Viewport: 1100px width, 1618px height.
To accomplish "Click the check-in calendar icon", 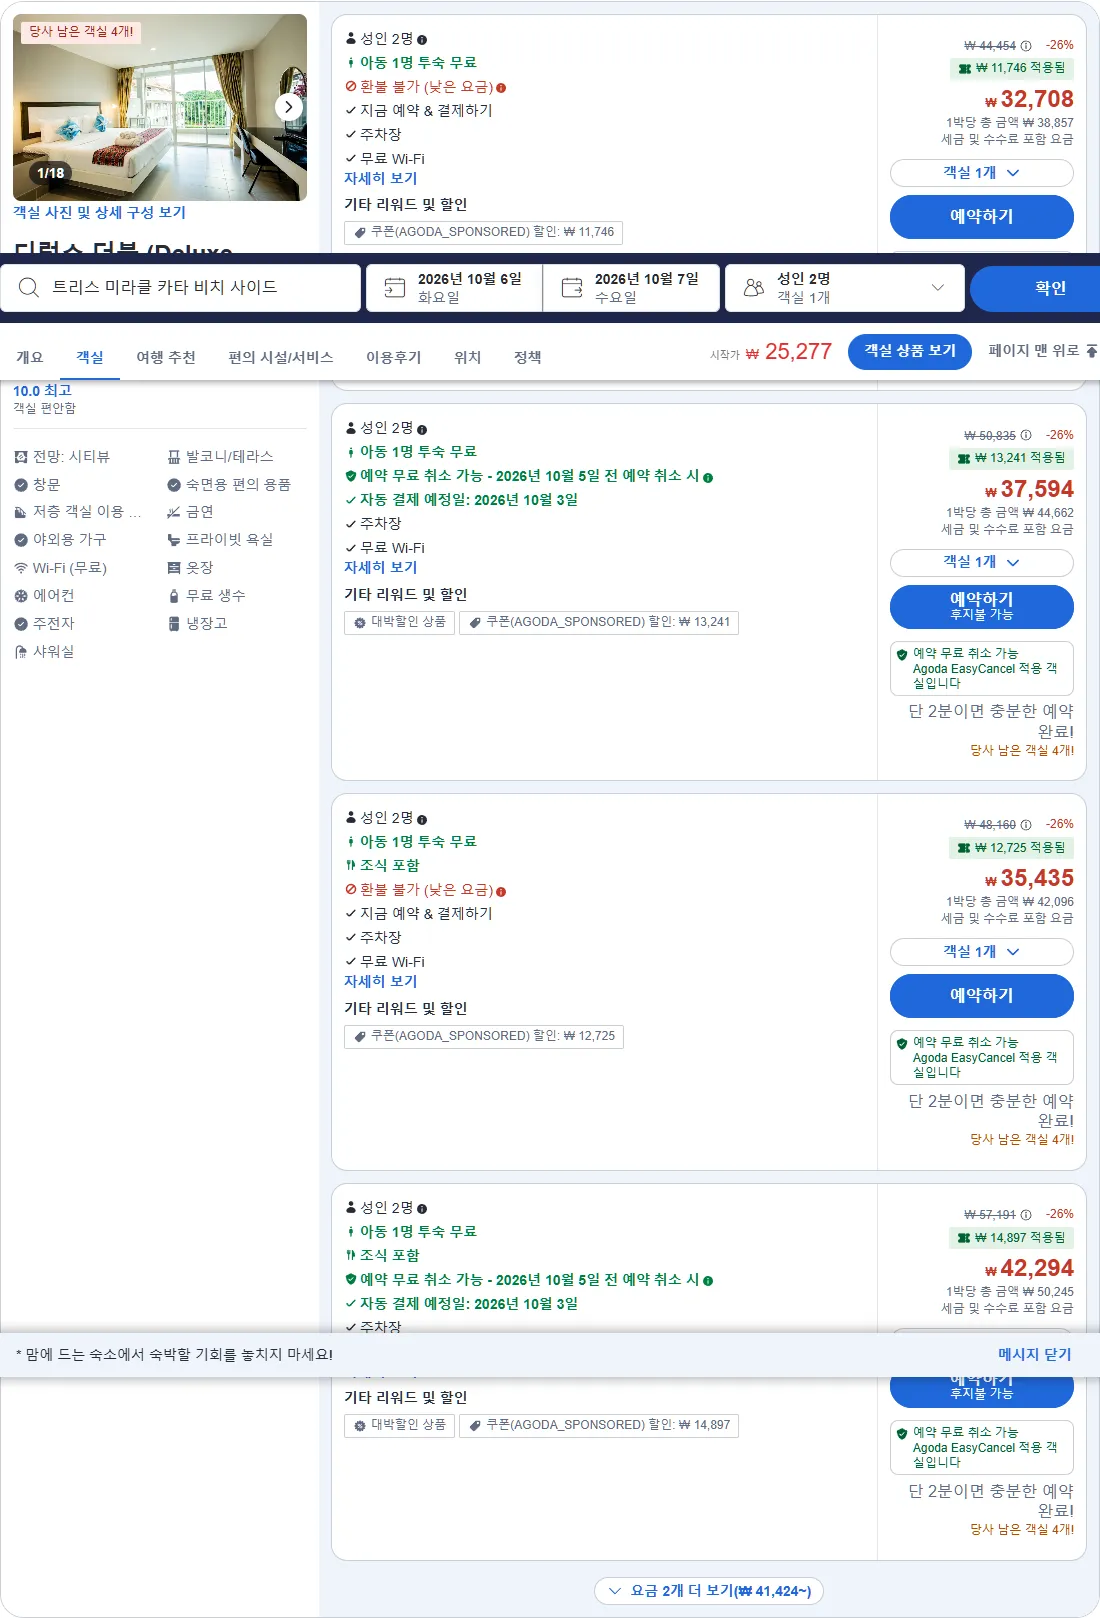I will coord(395,288).
